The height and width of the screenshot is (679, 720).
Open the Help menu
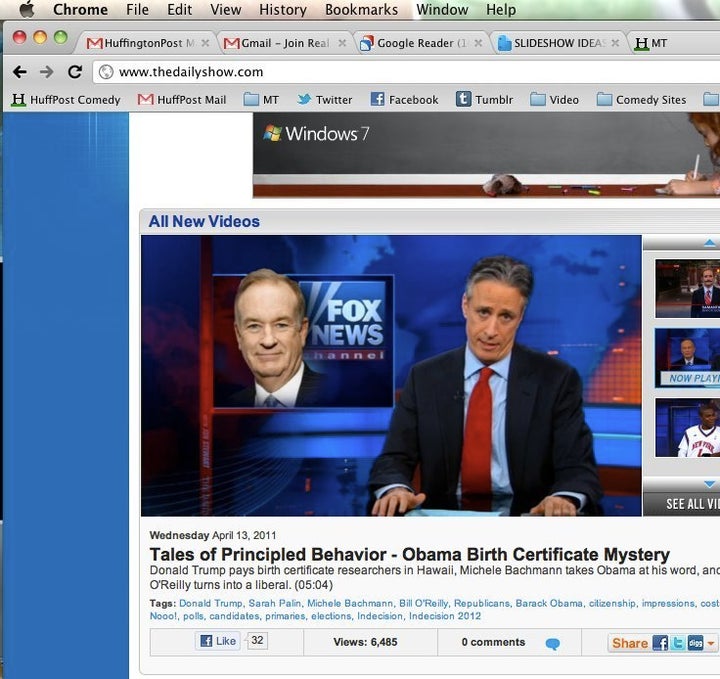[501, 10]
